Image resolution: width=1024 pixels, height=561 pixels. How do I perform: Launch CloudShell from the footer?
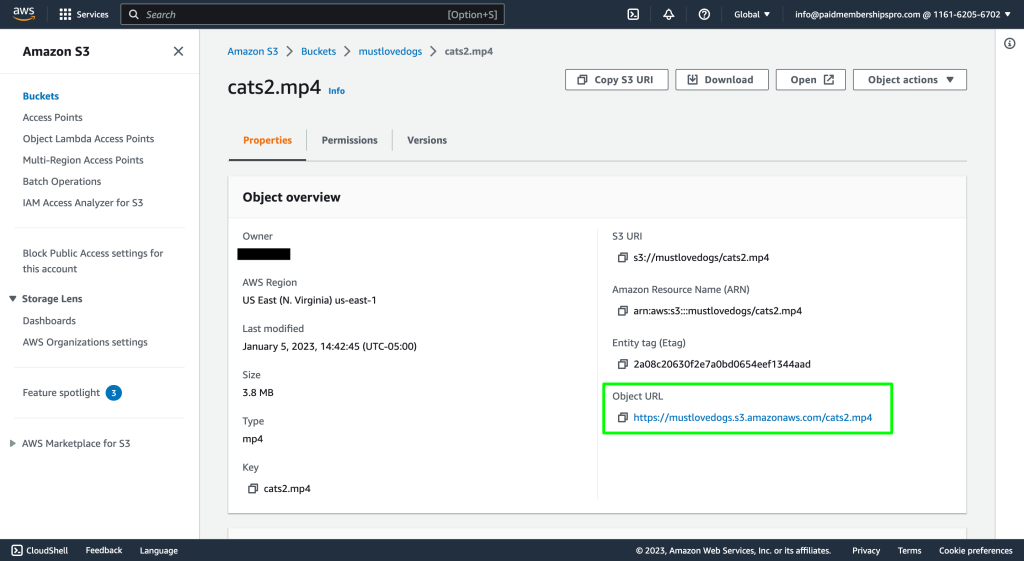coord(40,551)
